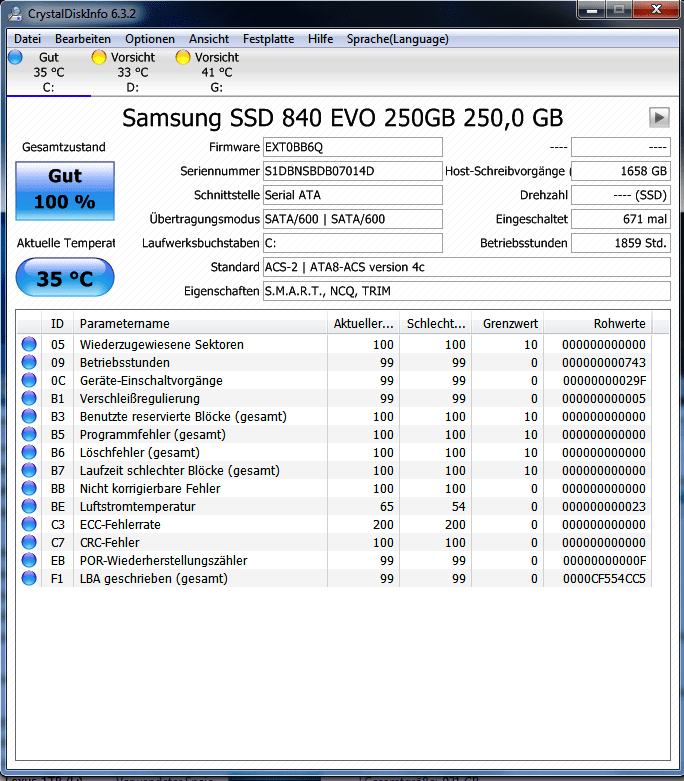This screenshot has height=781, width=684.
Task: Click status orb of ECC-Fehlerrate row
Action: click(29, 524)
